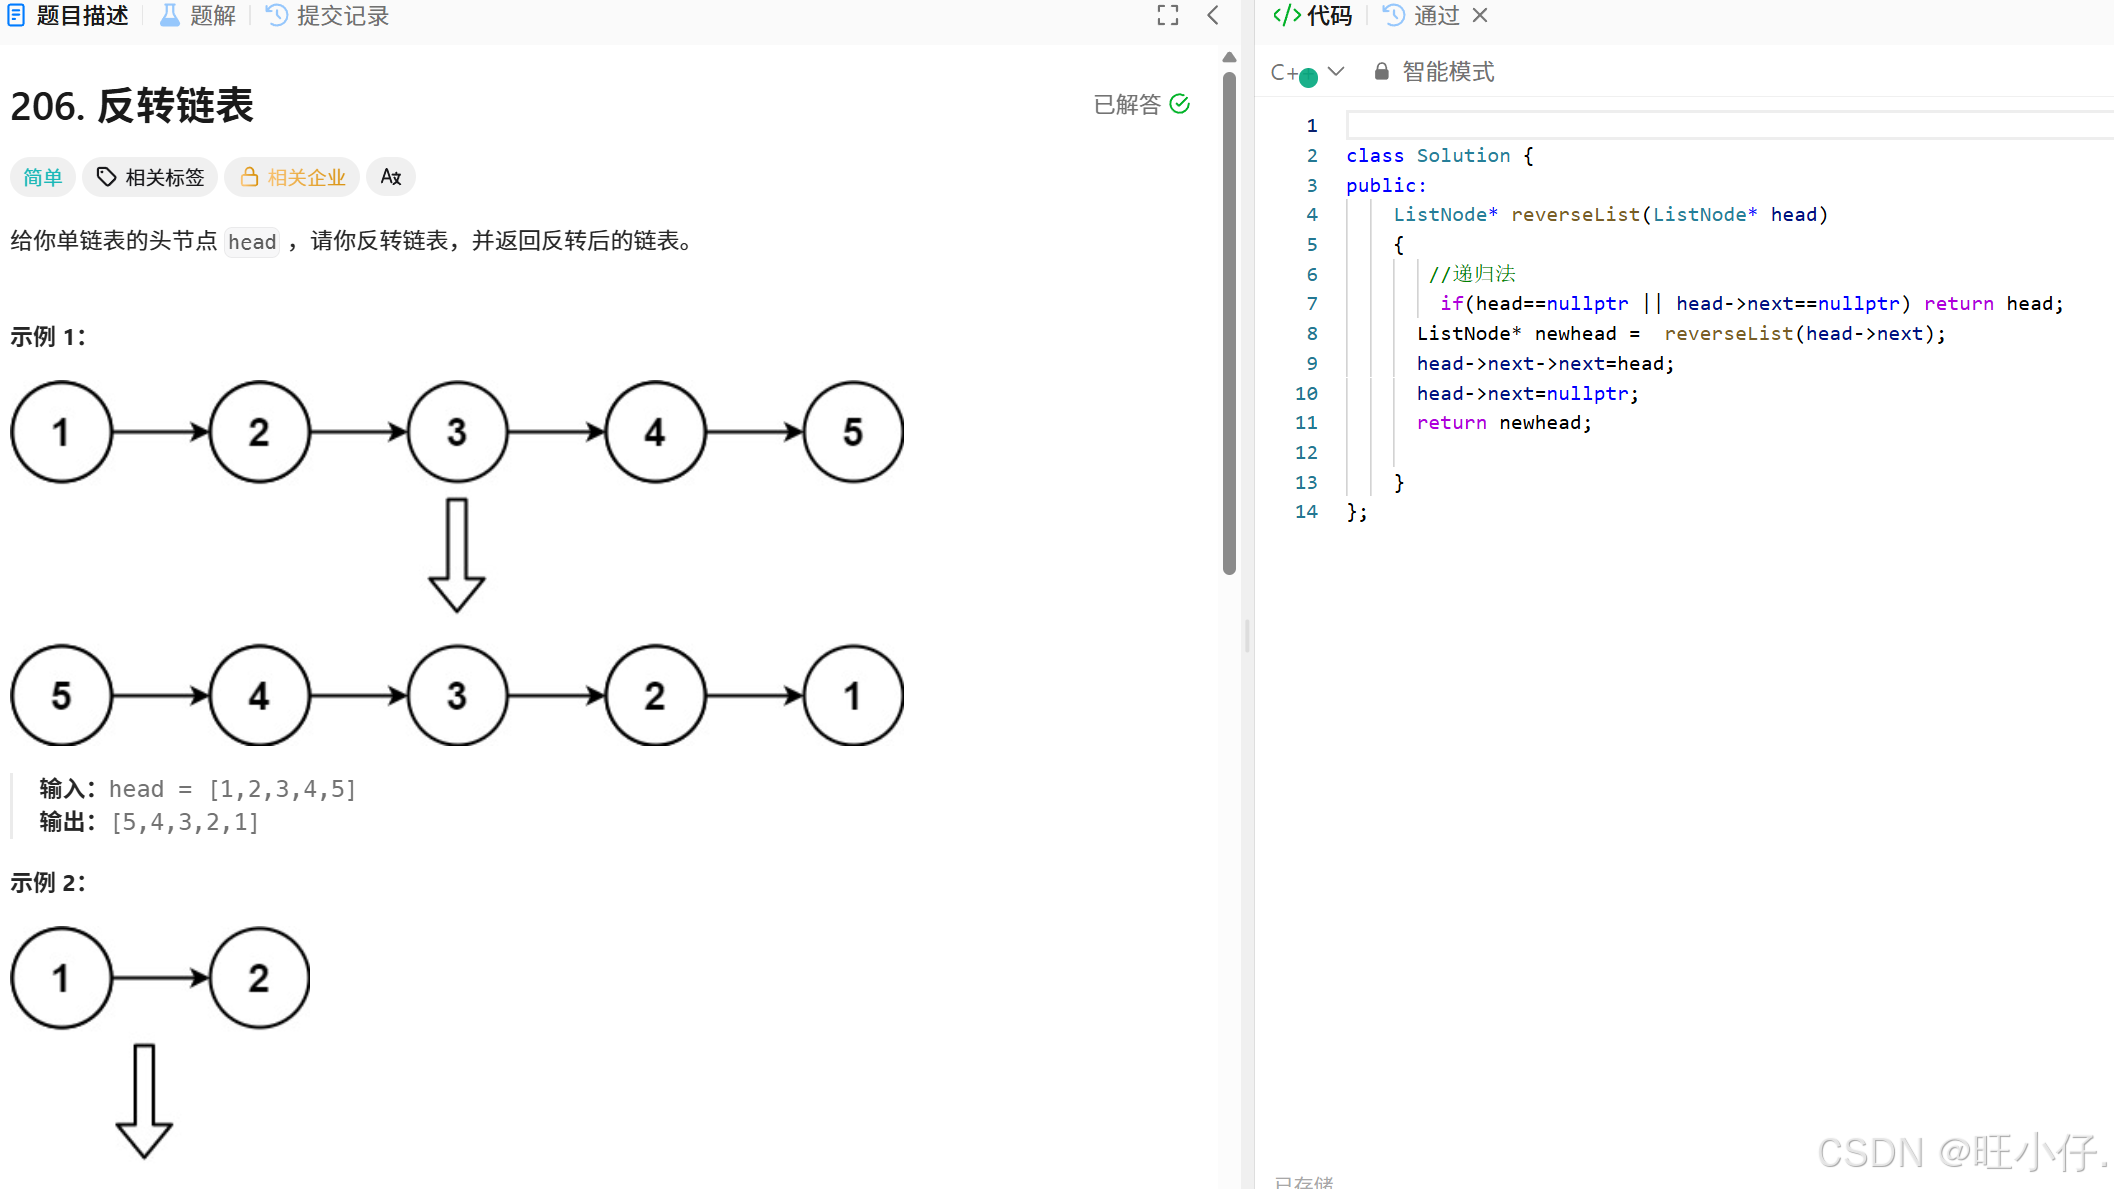Click the scrollbar up arrow
2114x1189 pixels.
[1229, 57]
